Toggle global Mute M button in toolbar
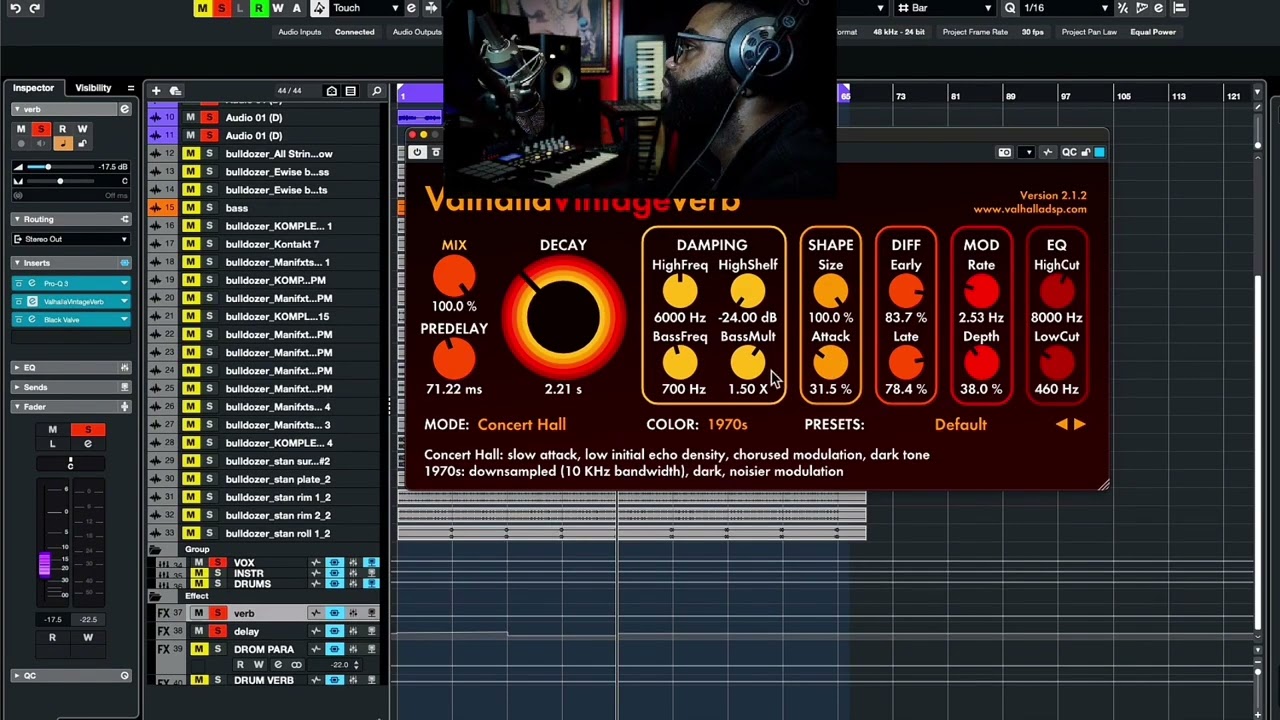1280x720 pixels. (202, 8)
